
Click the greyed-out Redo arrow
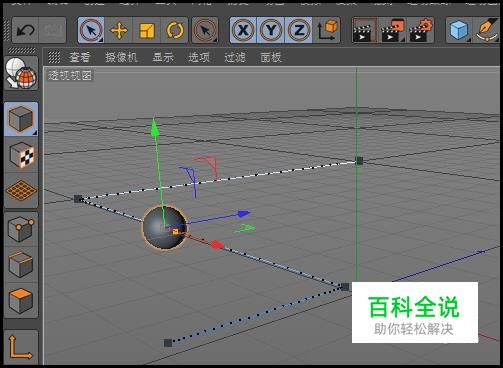click(52, 31)
